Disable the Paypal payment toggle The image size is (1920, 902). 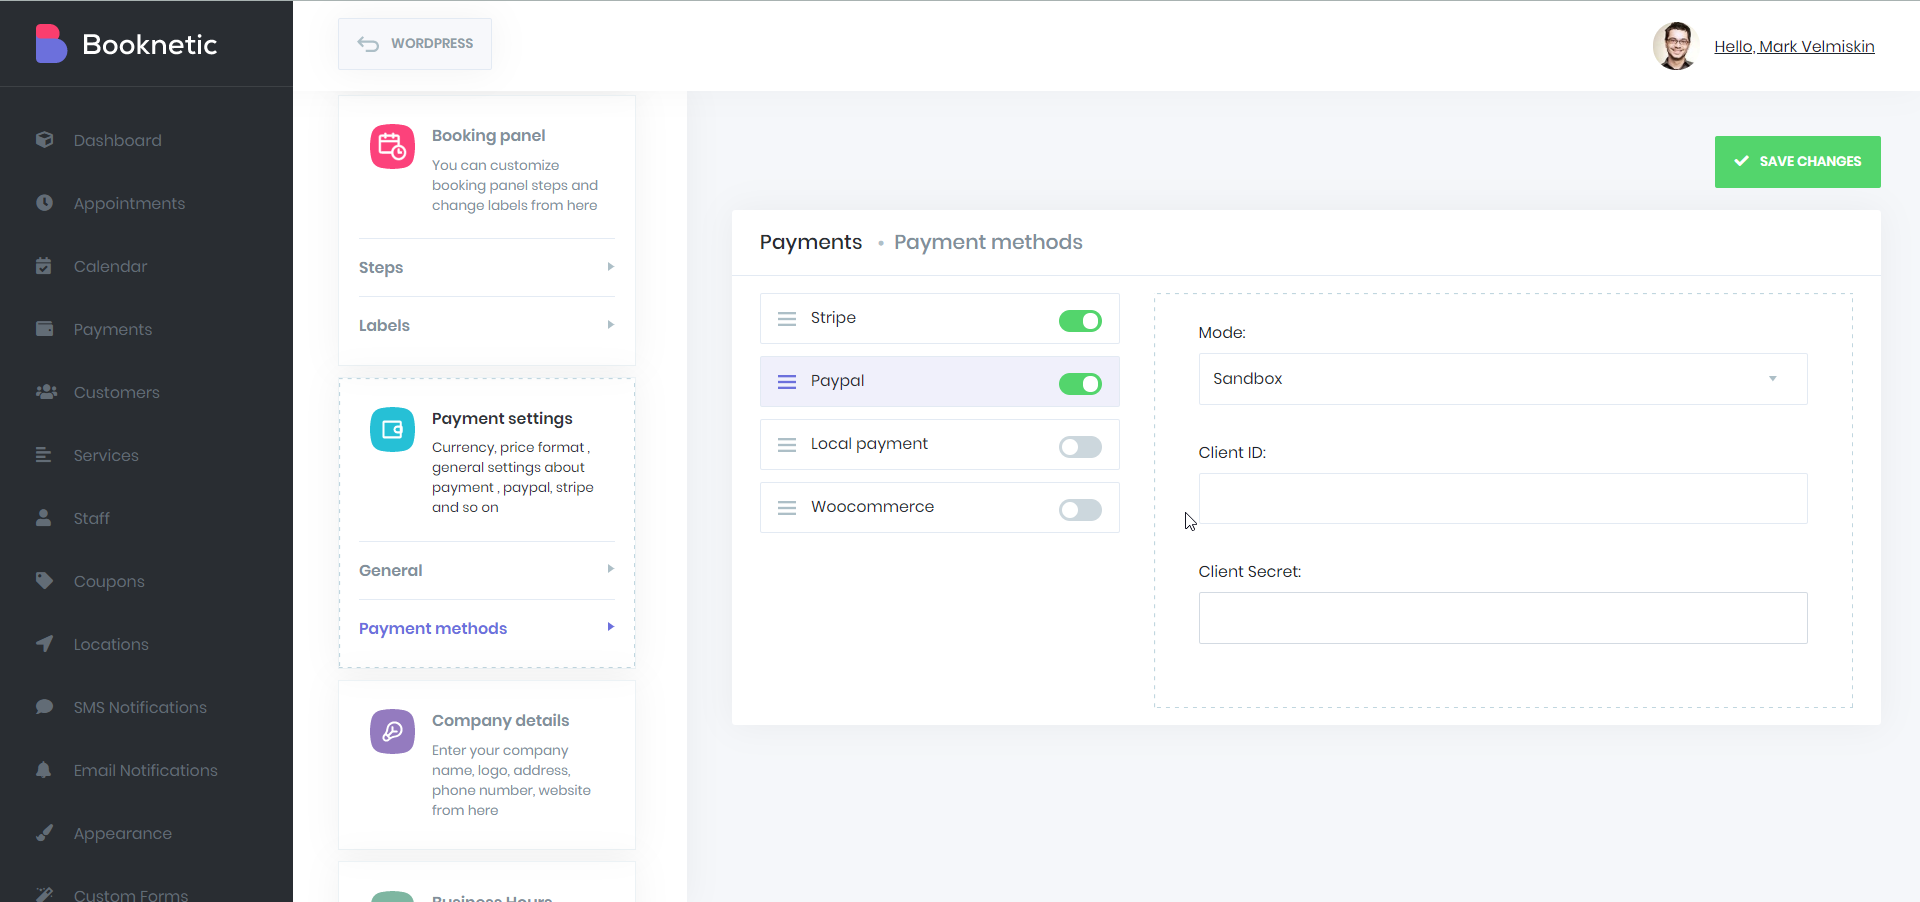pyautogui.click(x=1080, y=384)
